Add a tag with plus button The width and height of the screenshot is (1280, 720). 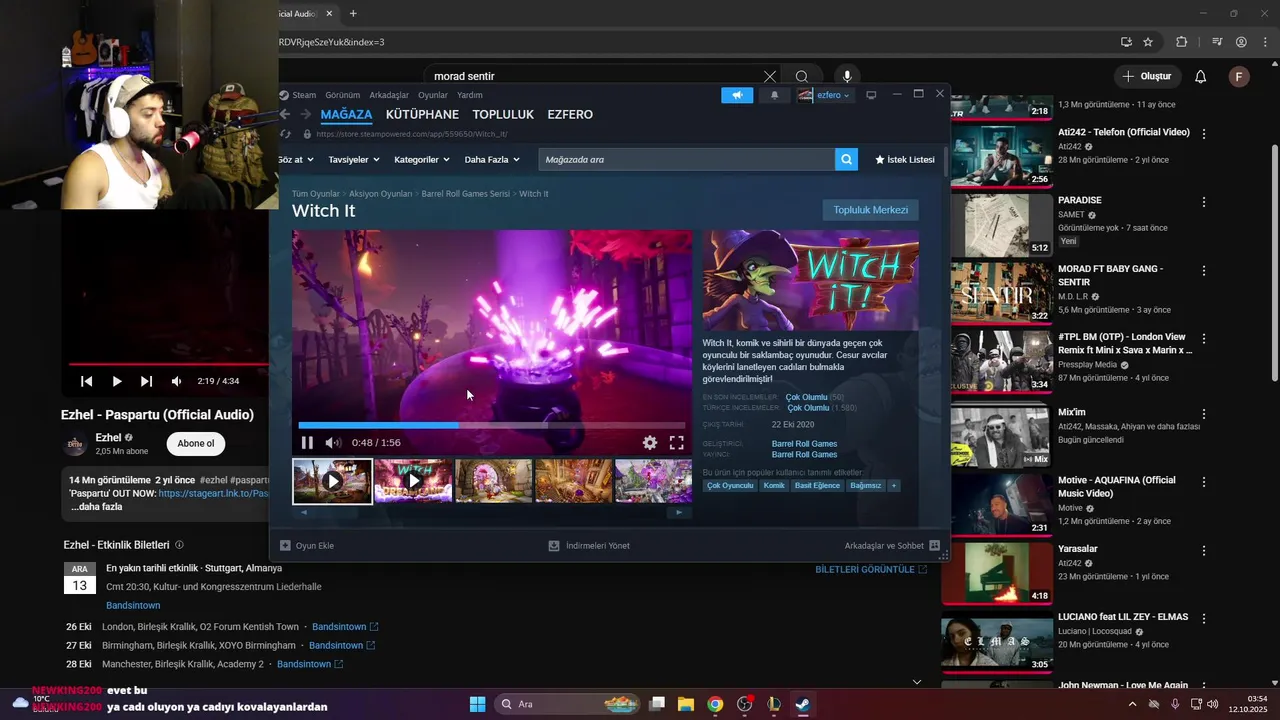pyautogui.click(x=894, y=486)
